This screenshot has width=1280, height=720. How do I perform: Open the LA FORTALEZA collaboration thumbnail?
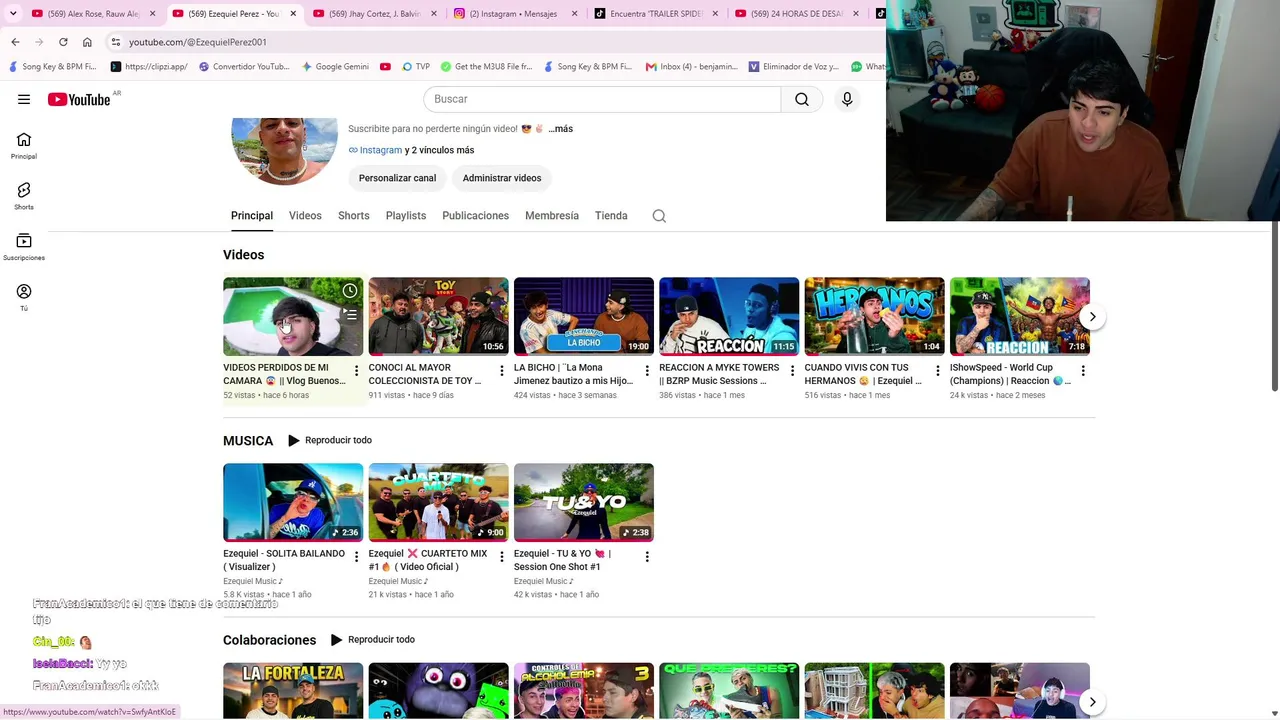pyautogui.click(x=293, y=691)
